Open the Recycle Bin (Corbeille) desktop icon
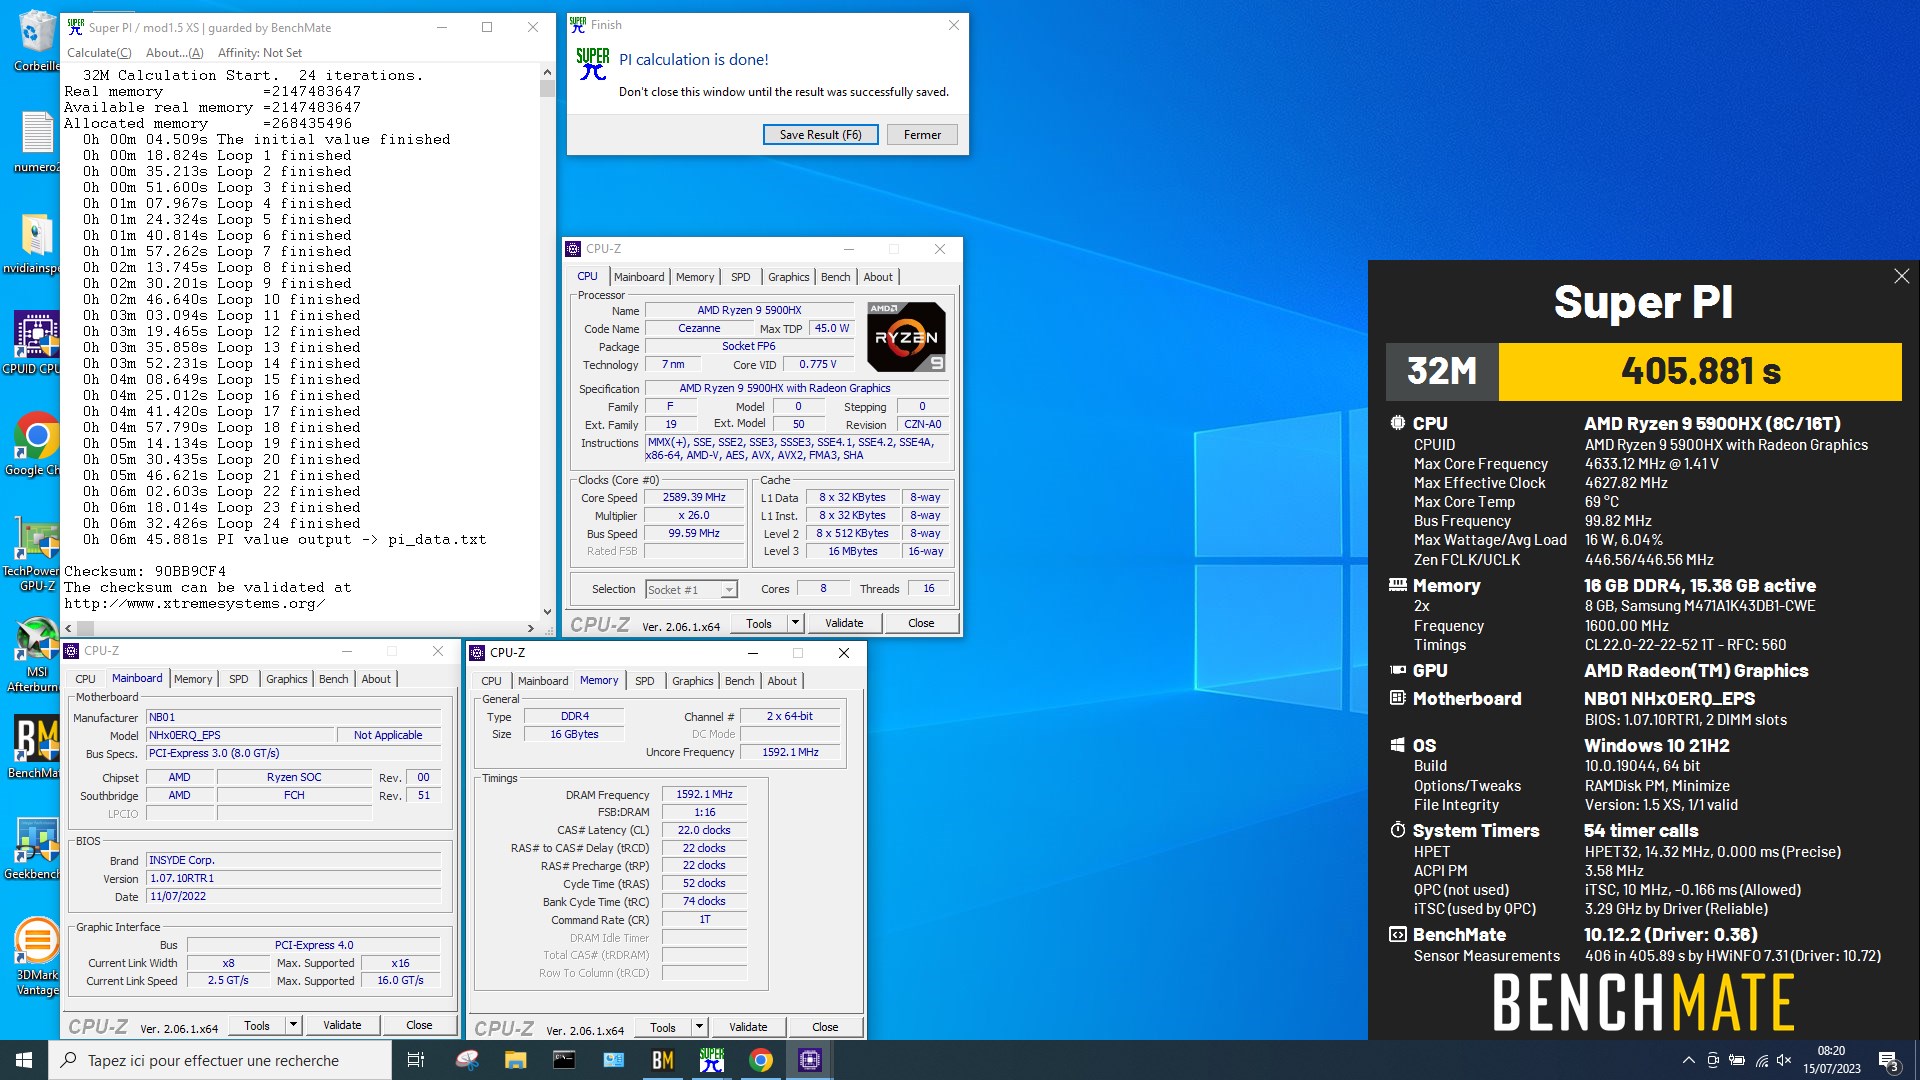Viewport: 1920px width, 1080px height. pyautogui.click(x=36, y=40)
